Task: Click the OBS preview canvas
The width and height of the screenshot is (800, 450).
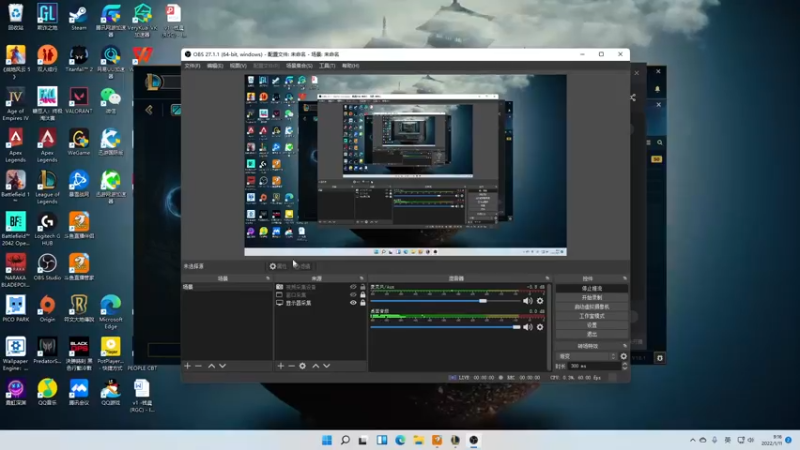Action: 405,165
